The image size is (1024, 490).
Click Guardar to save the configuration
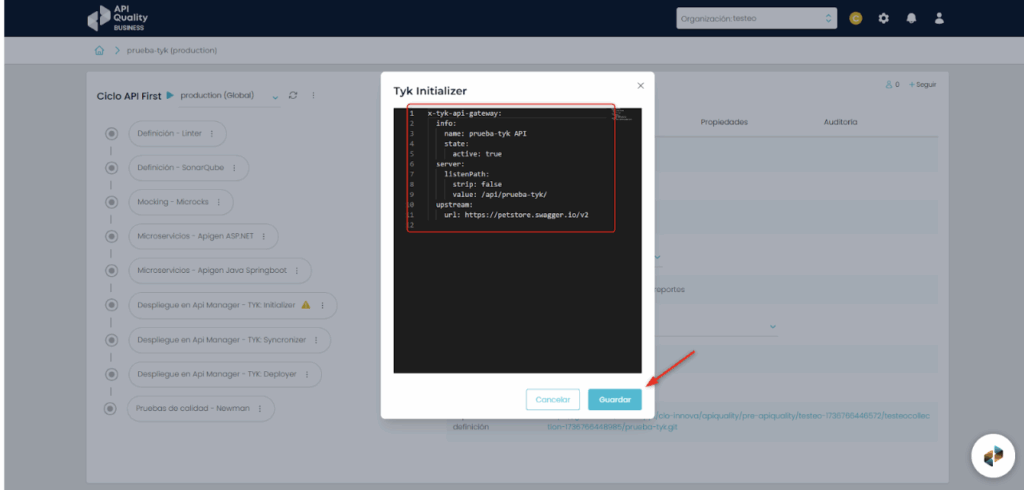pos(615,399)
